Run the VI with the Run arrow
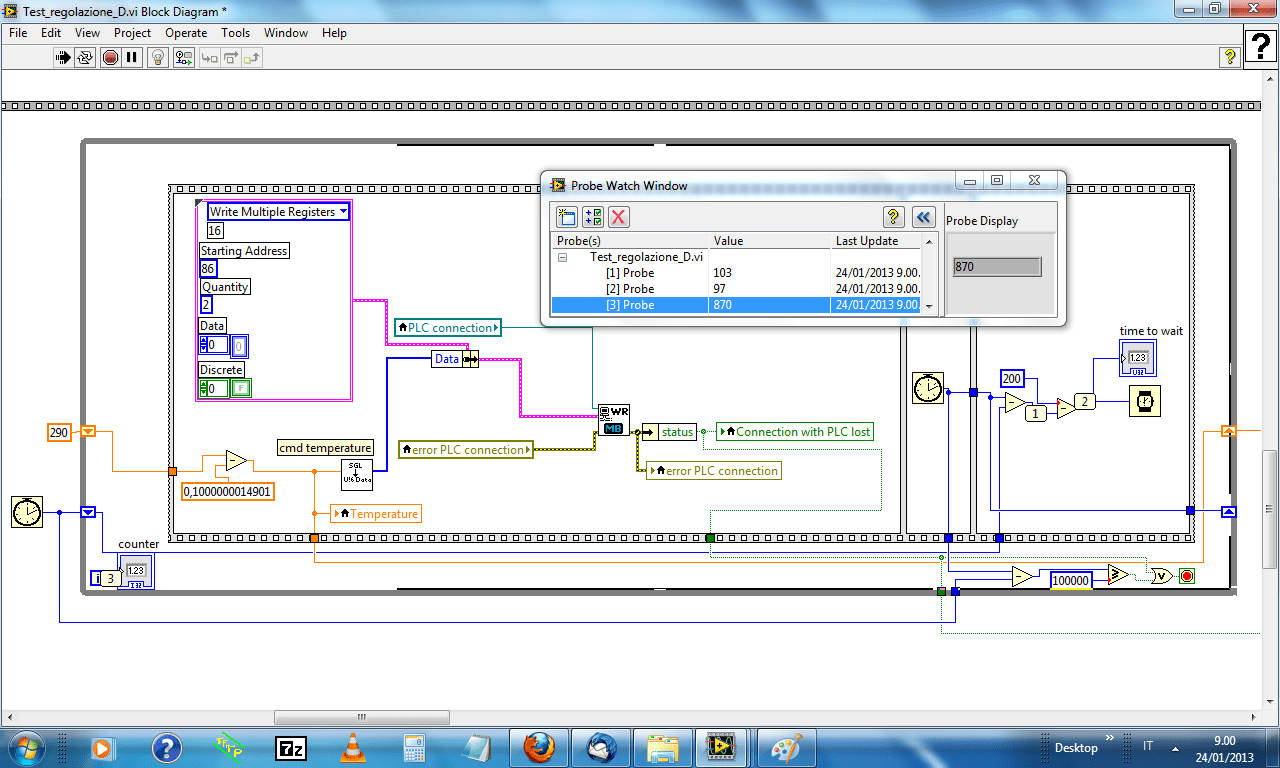Viewport: 1280px width, 768px height. pyautogui.click(x=62, y=57)
